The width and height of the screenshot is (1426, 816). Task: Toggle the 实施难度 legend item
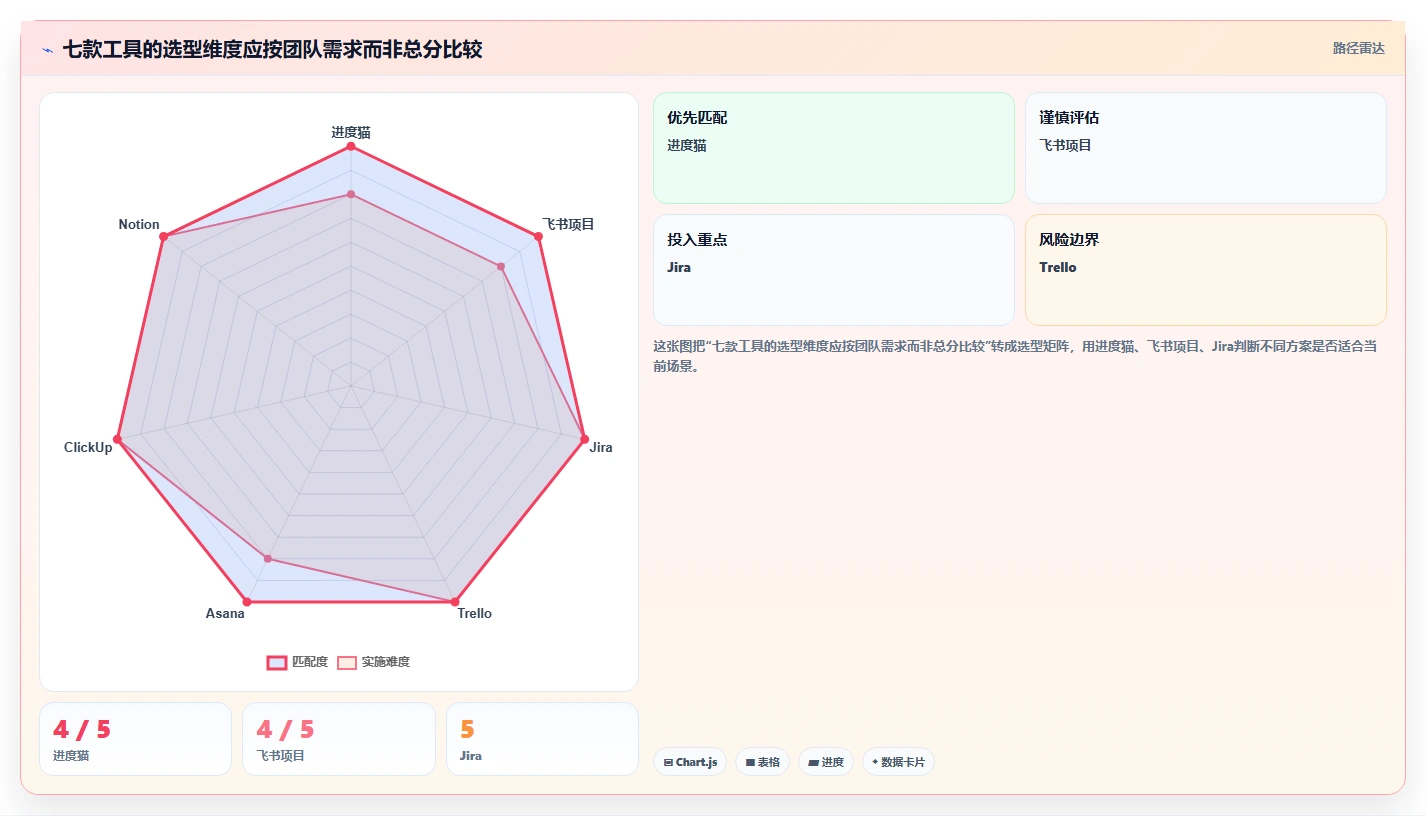(373, 662)
